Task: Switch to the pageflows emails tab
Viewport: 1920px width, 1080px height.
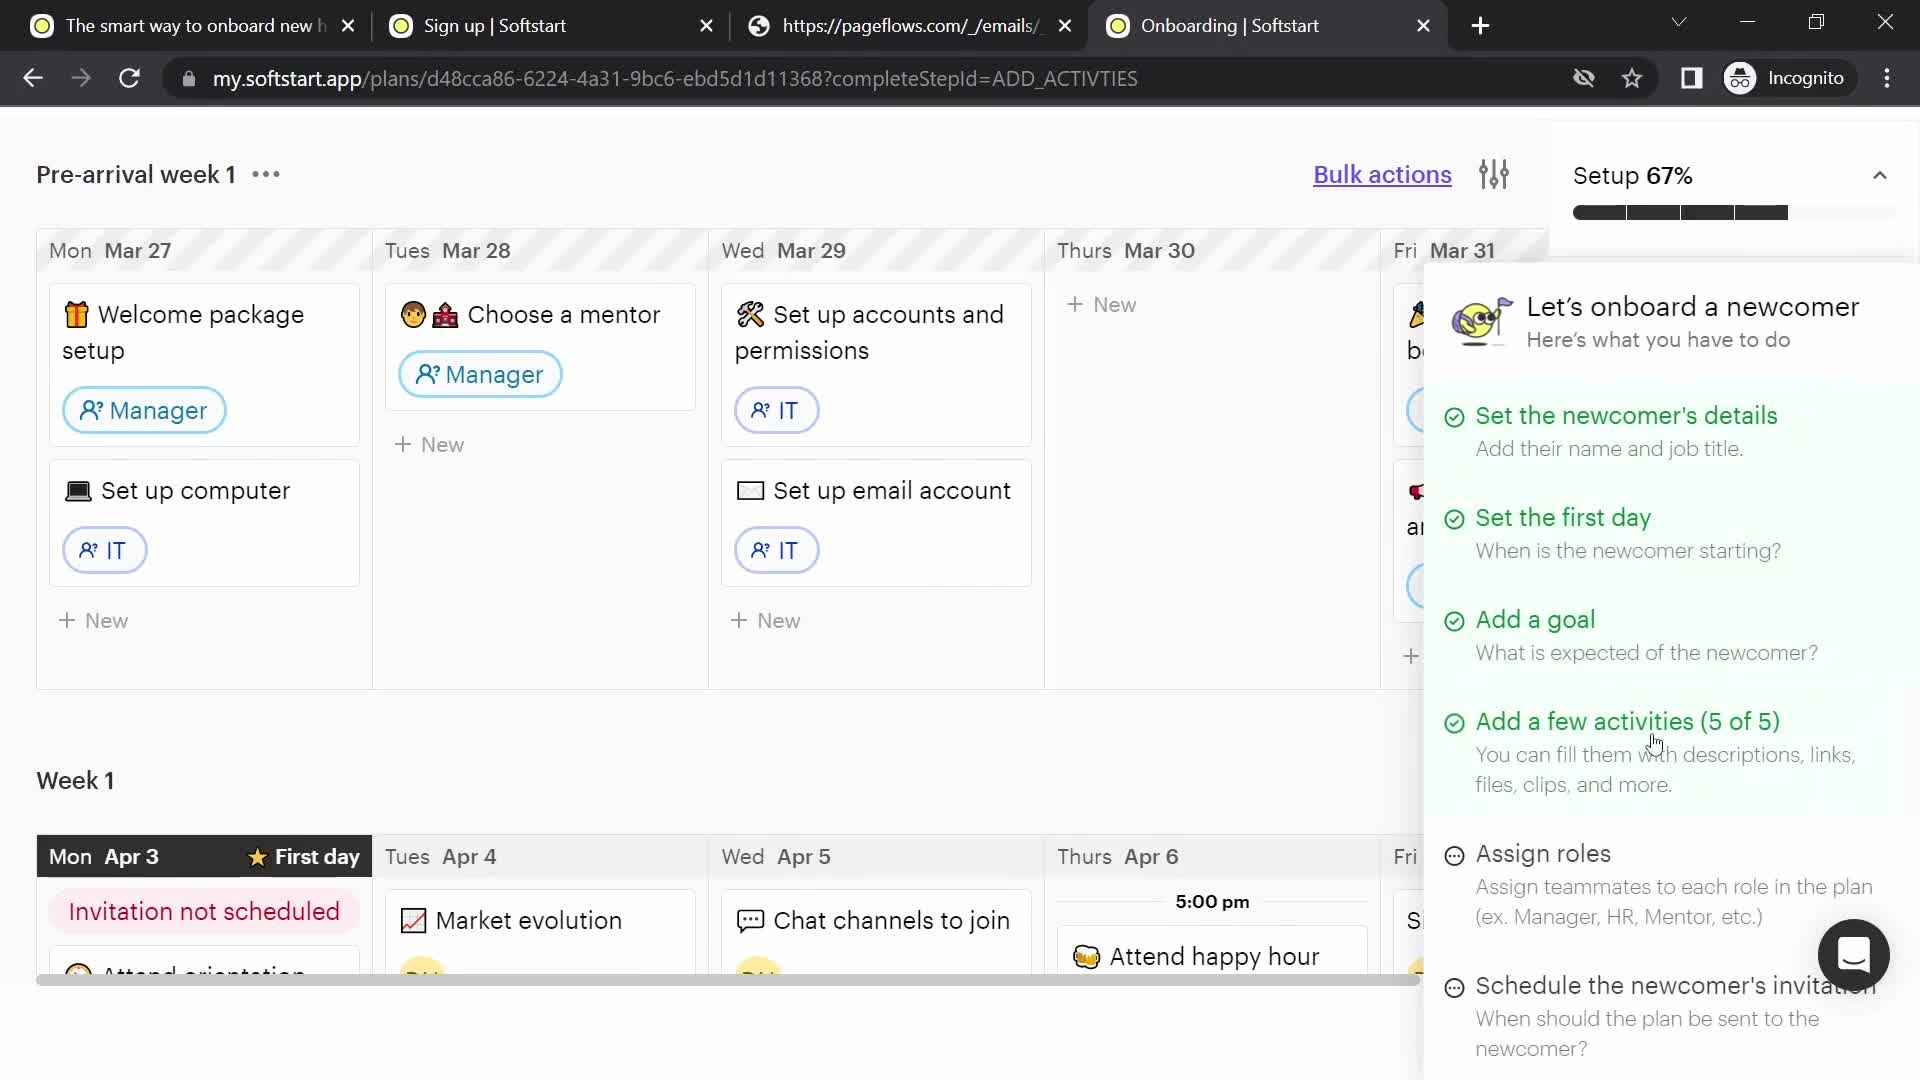Action: click(x=912, y=26)
